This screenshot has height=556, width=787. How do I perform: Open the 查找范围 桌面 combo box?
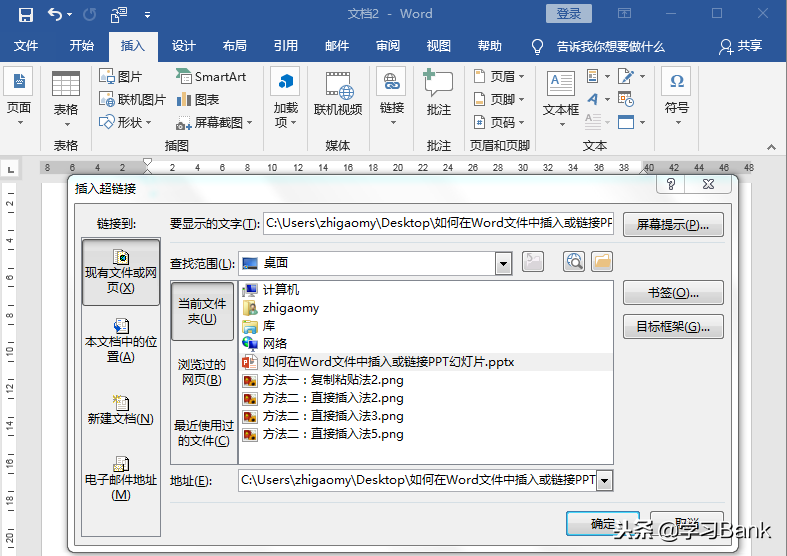point(375,263)
